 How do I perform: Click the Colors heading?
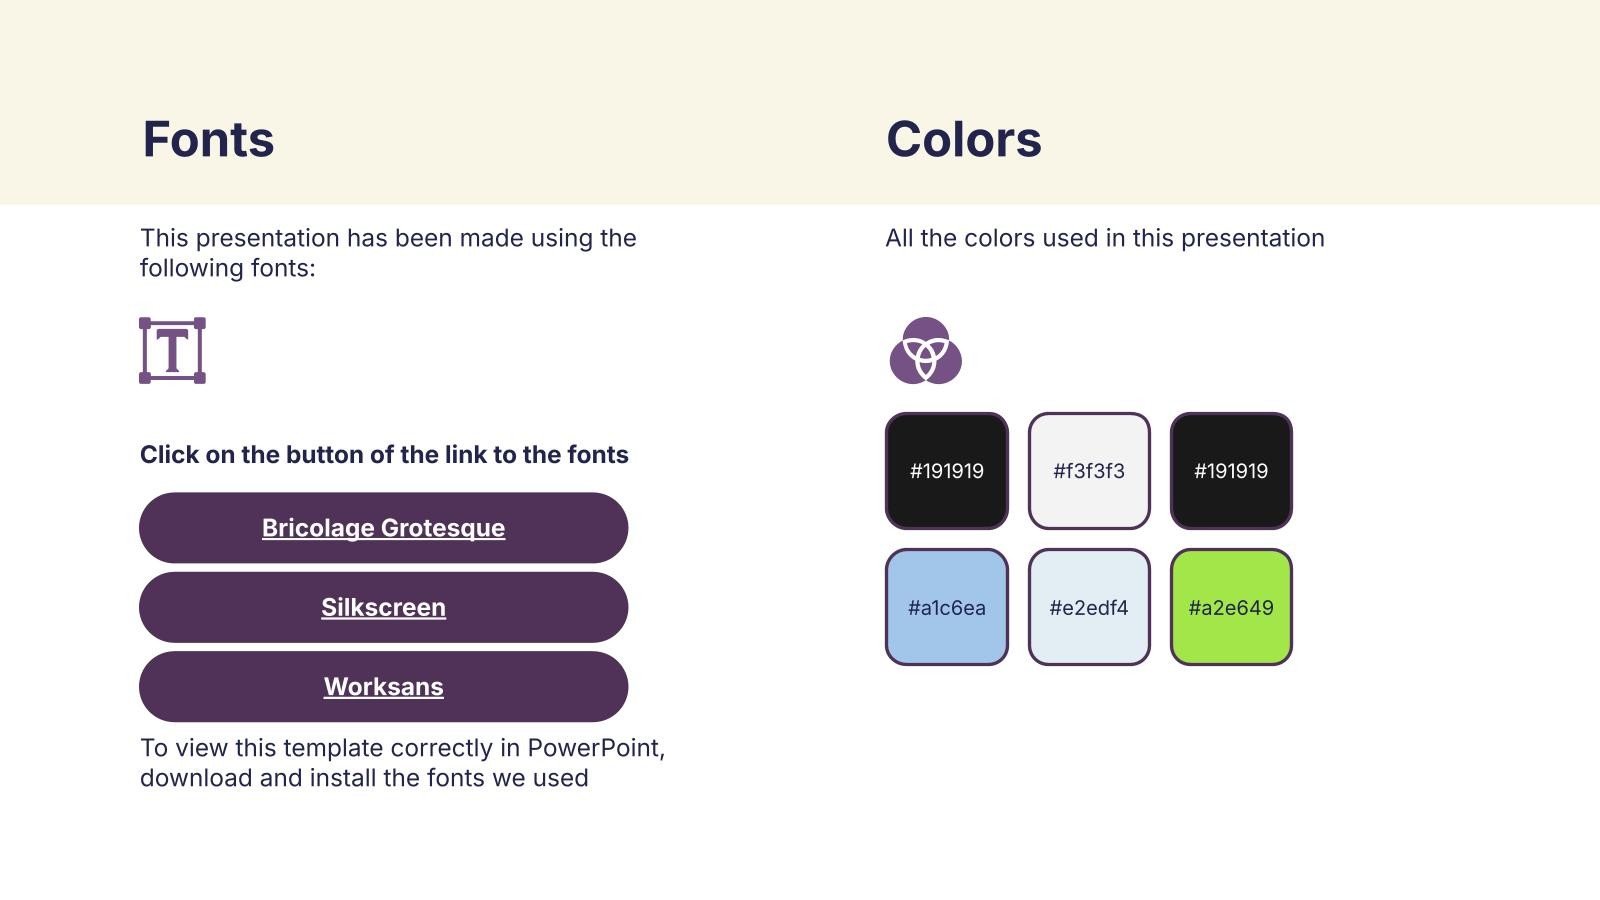coord(963,139)
